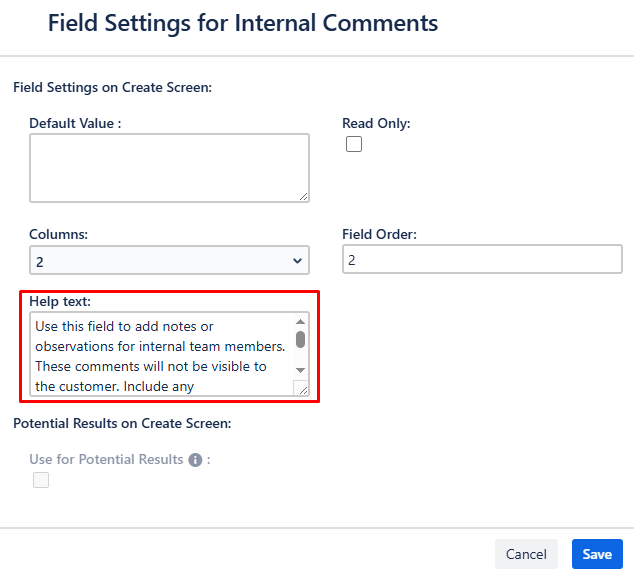The image size is (634, 574).
Task: Enable the Read Only checkbox
Action: tap(354, 144)
